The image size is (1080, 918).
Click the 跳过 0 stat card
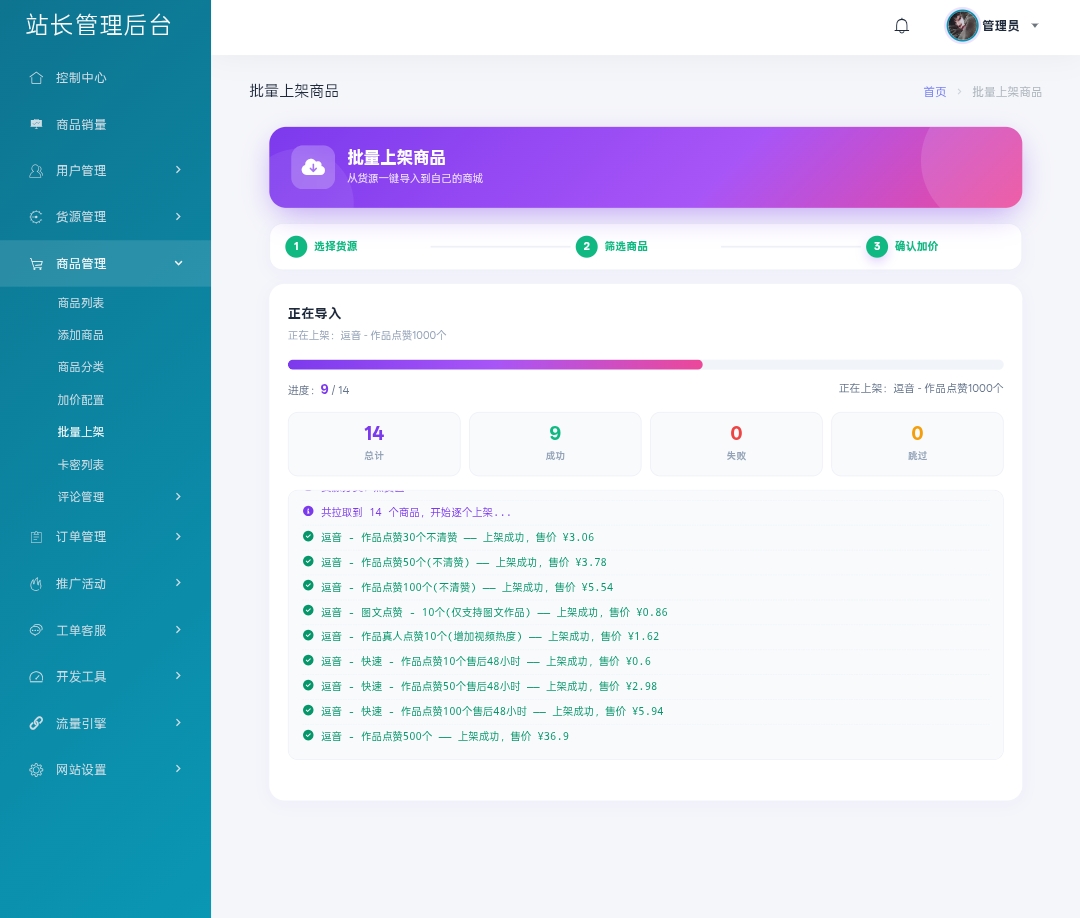point(917,444)
